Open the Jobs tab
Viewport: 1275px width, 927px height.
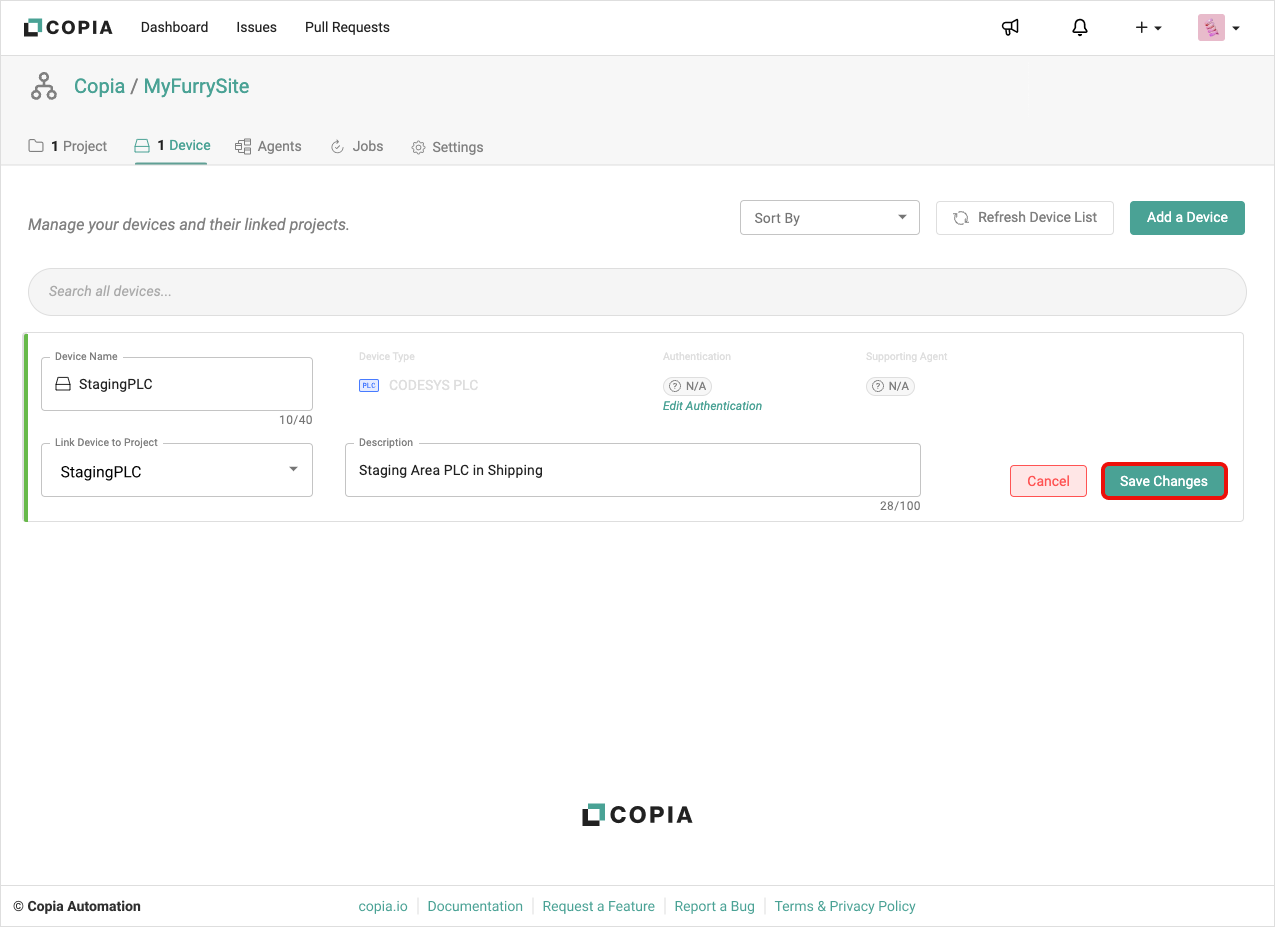[357, 146]
